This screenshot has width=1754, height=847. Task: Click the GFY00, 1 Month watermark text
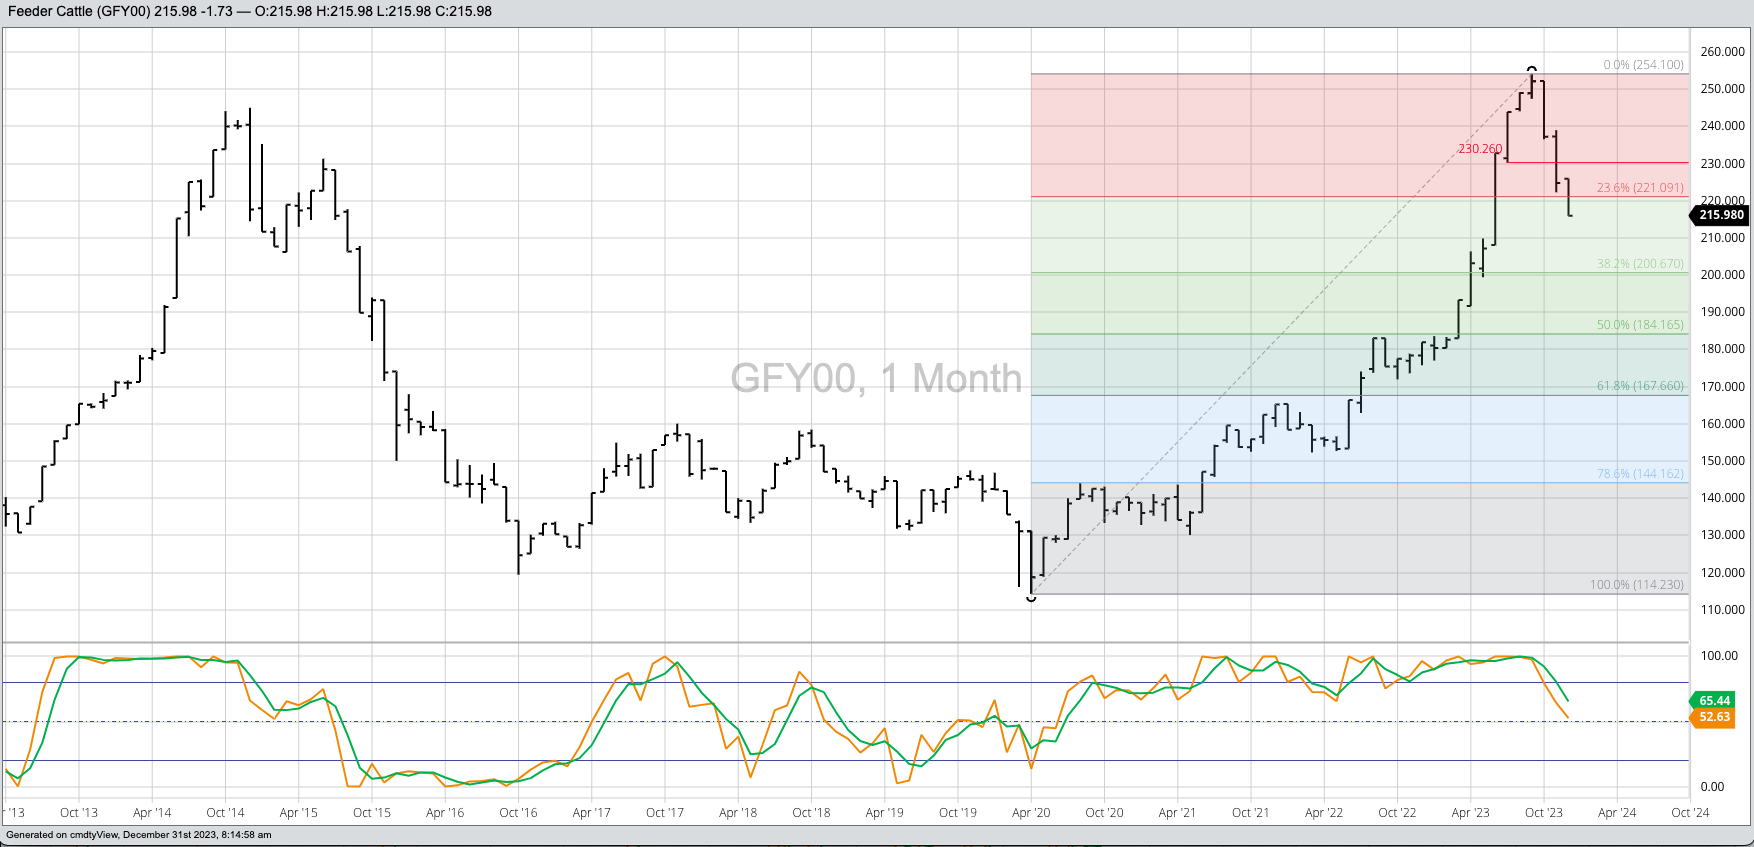point(876,379)
